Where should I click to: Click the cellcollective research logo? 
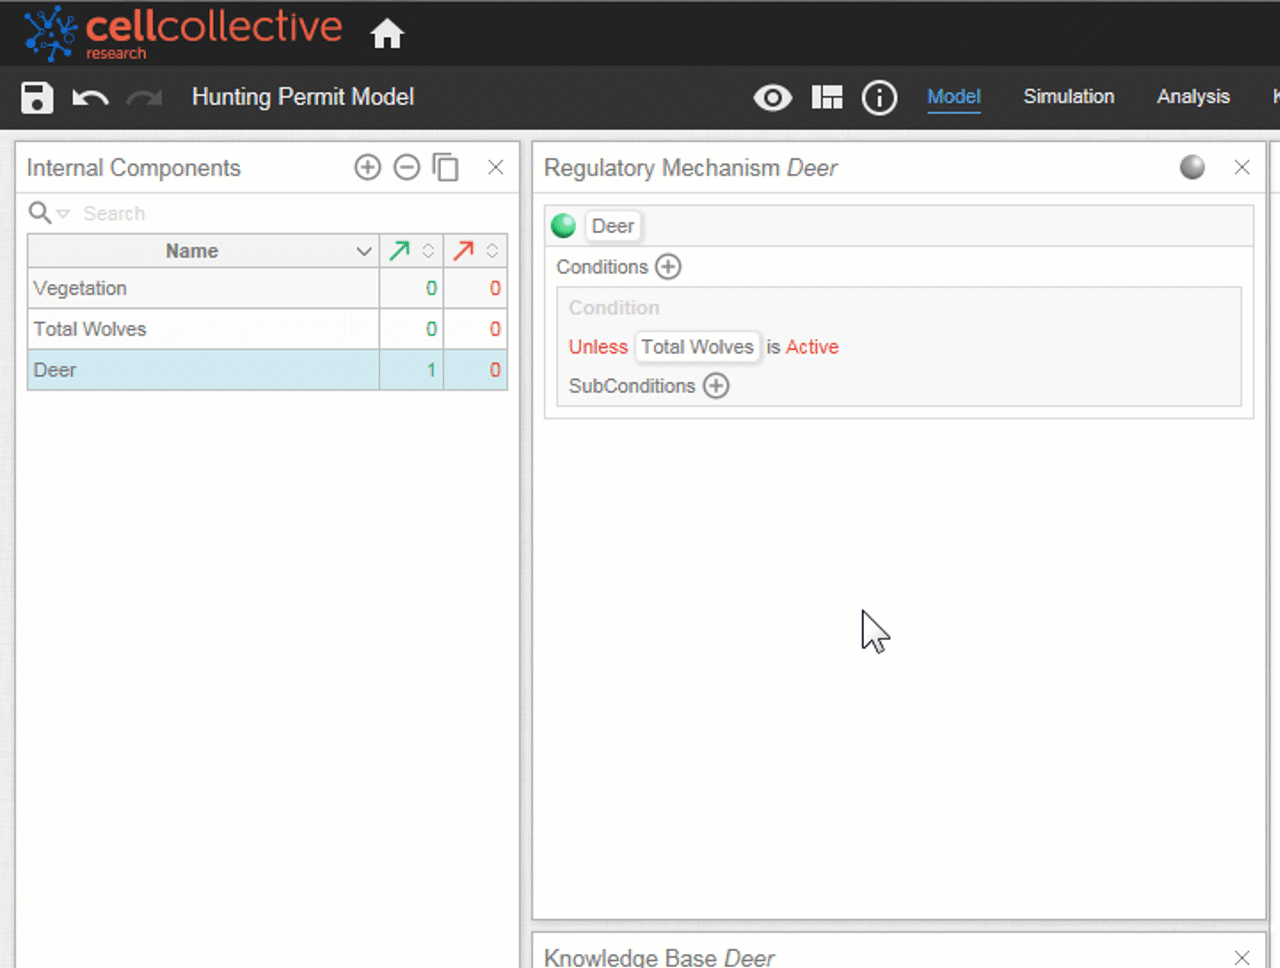184,33
